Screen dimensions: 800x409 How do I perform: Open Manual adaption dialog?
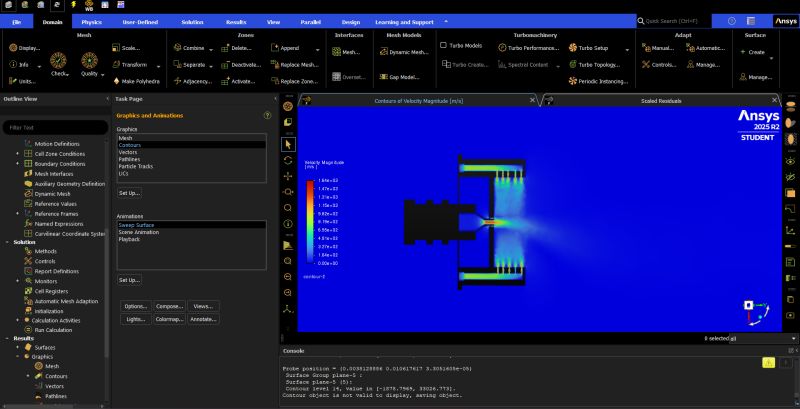[x=658, y=48]
